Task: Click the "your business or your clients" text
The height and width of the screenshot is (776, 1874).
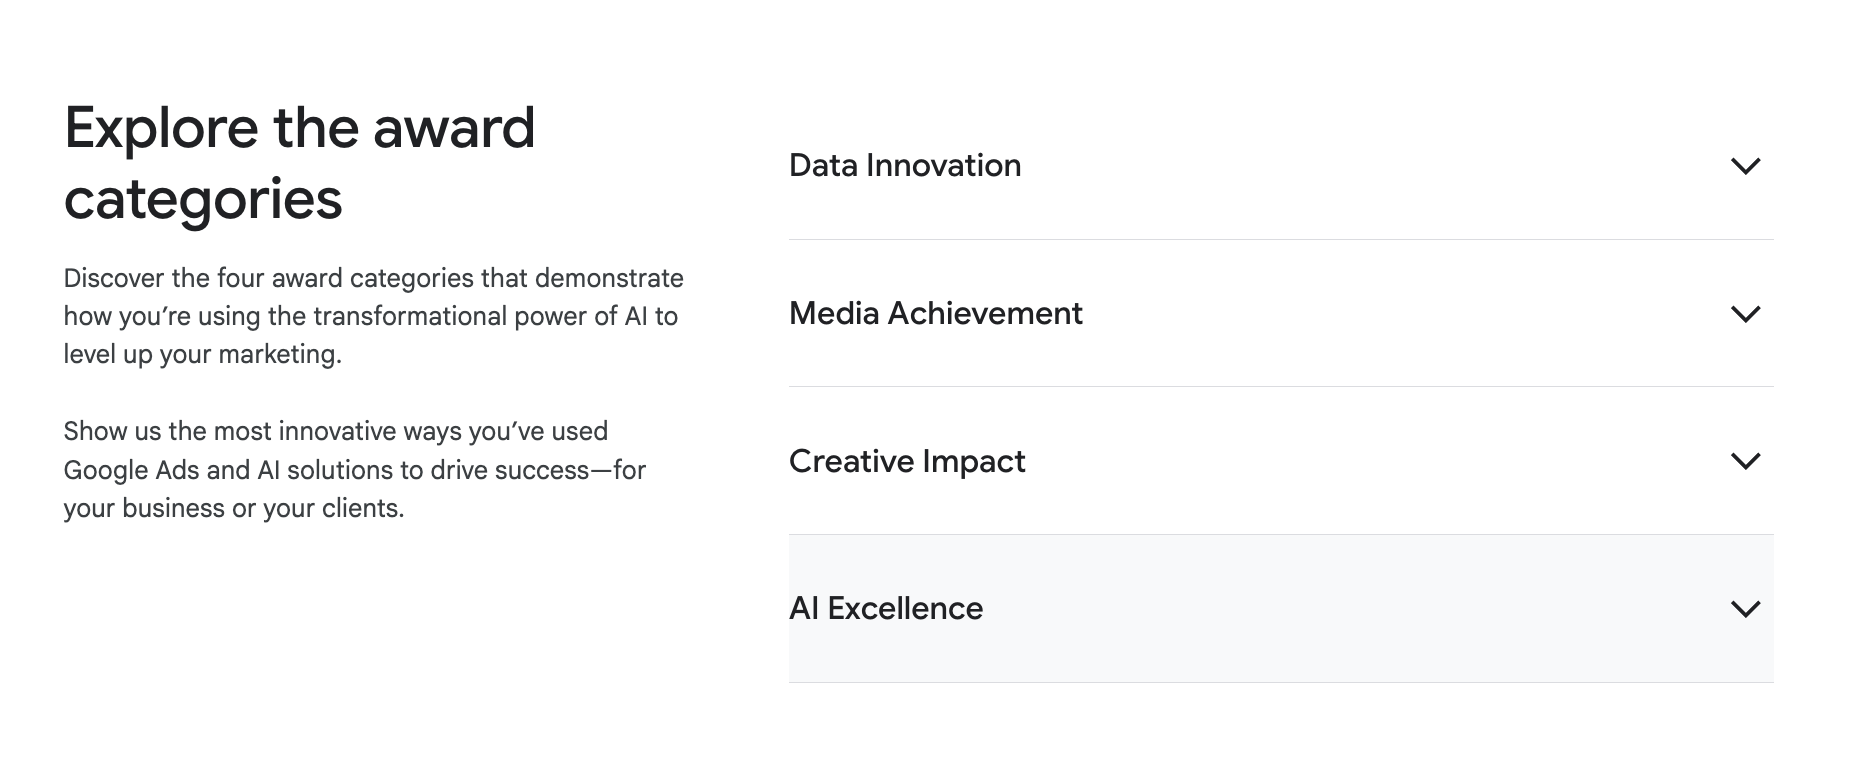Action: coord(233,508)
